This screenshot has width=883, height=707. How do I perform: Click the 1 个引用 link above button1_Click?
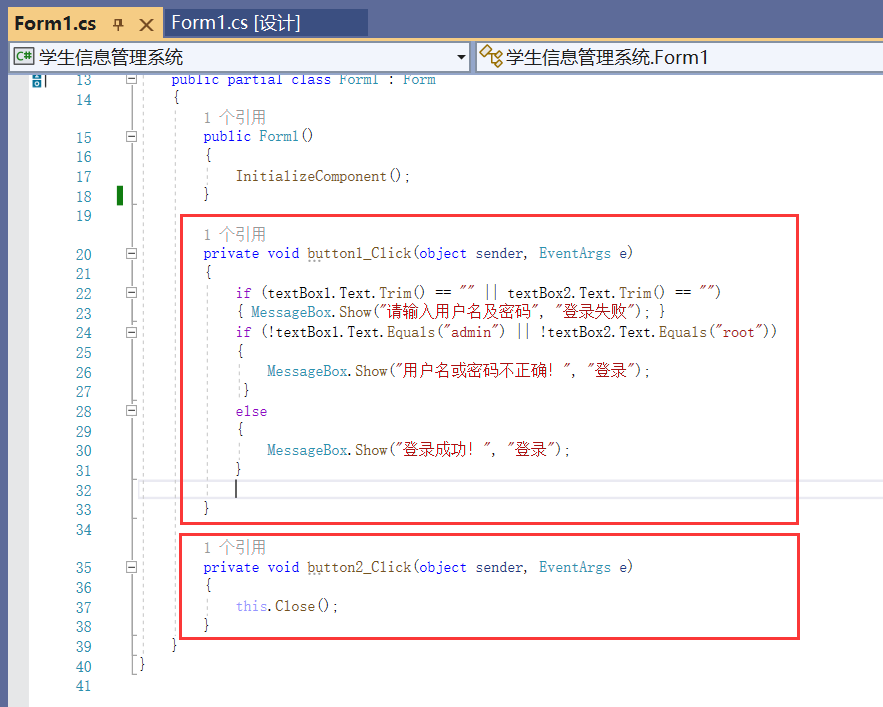click(x=234, y=234)
